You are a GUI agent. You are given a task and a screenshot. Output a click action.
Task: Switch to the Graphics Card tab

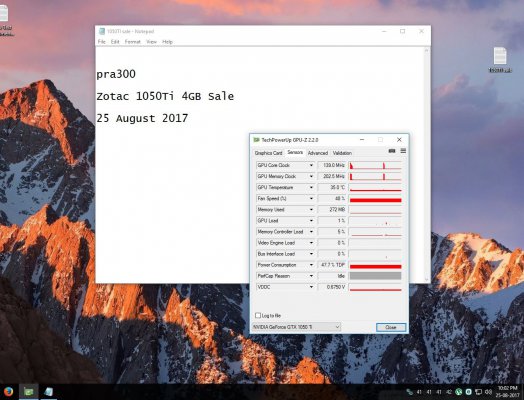tap(268, 153)
